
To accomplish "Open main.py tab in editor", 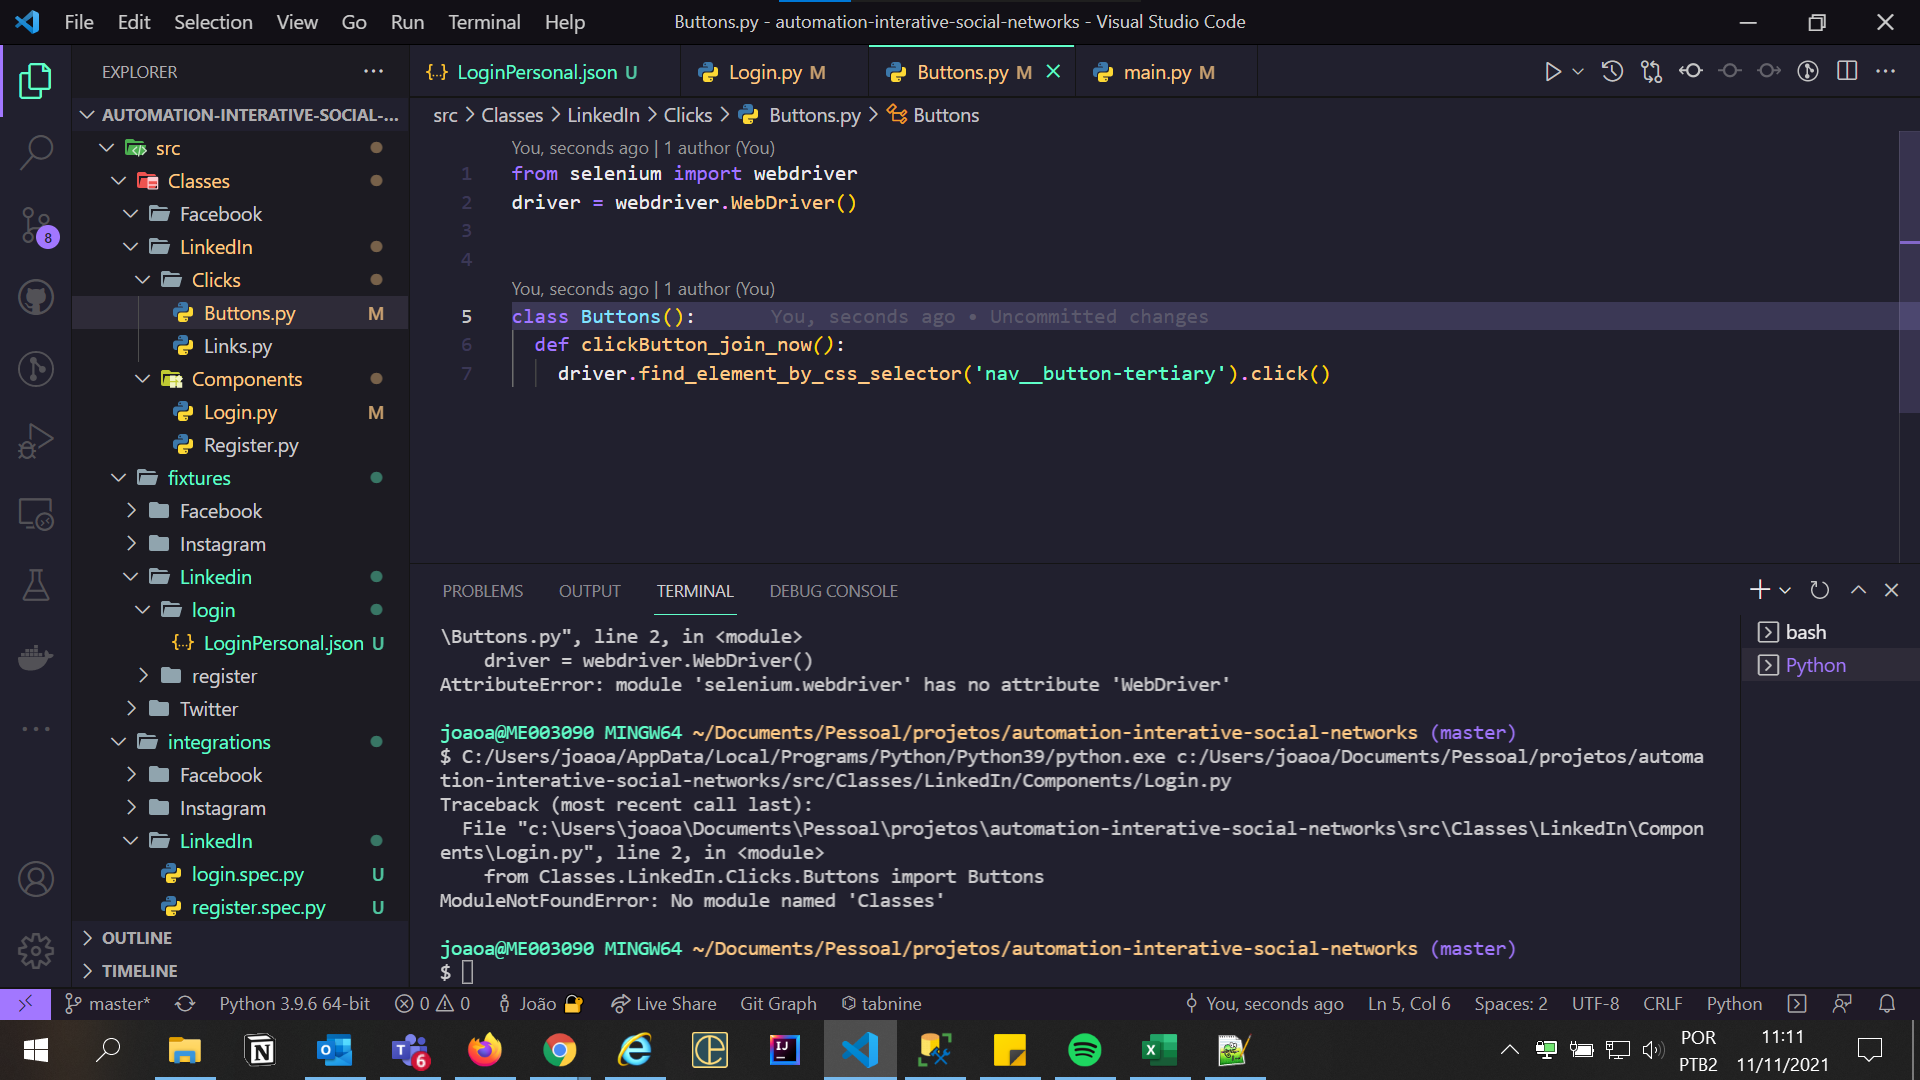I will click(1156, 73).
